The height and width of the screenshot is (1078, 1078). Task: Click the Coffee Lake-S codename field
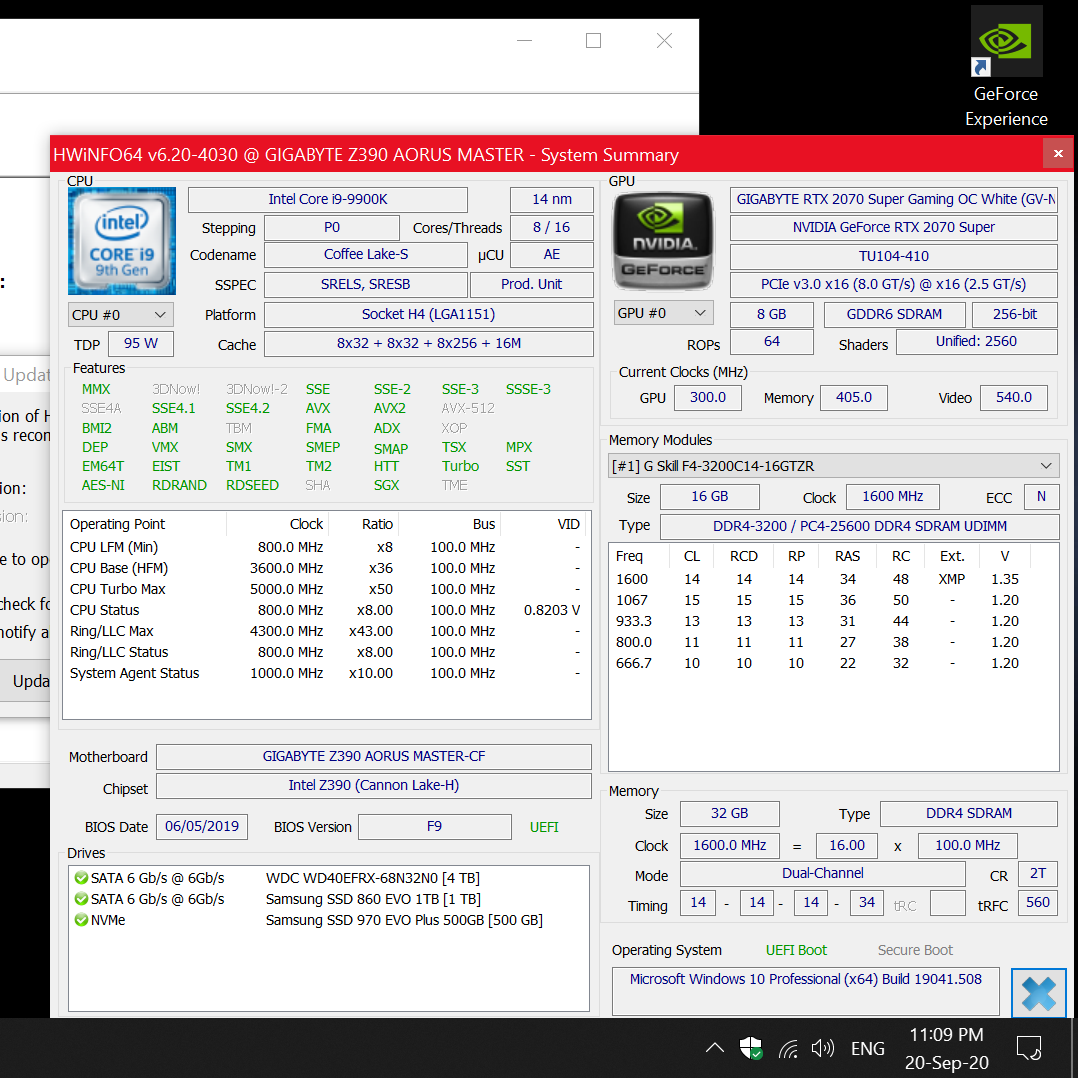point(366,254)
